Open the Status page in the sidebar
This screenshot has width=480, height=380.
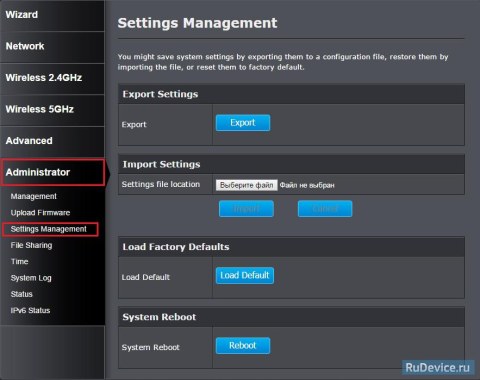pos(22,294)
